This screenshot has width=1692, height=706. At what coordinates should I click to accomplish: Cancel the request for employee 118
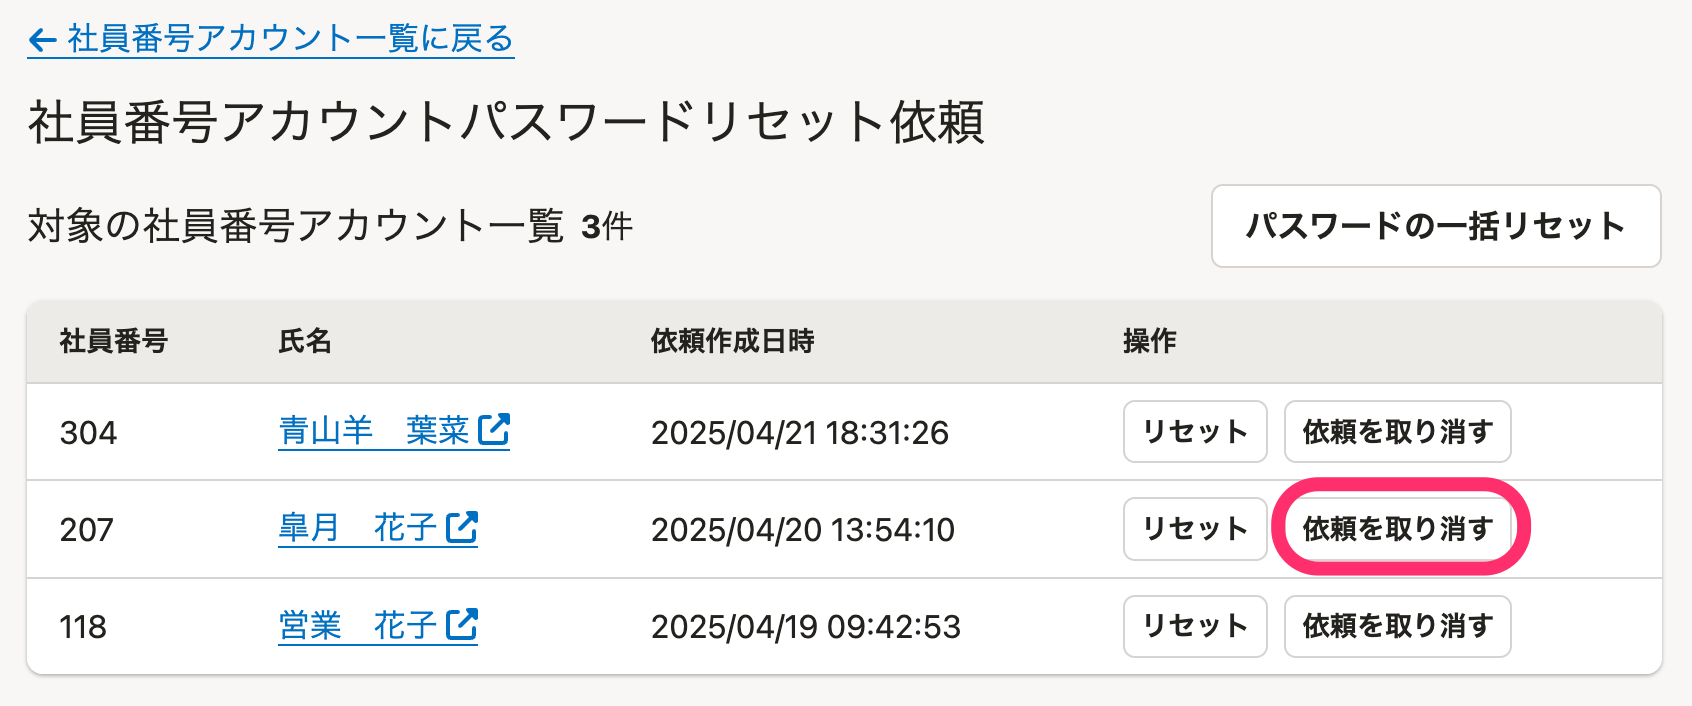[x=1397, y=626]
